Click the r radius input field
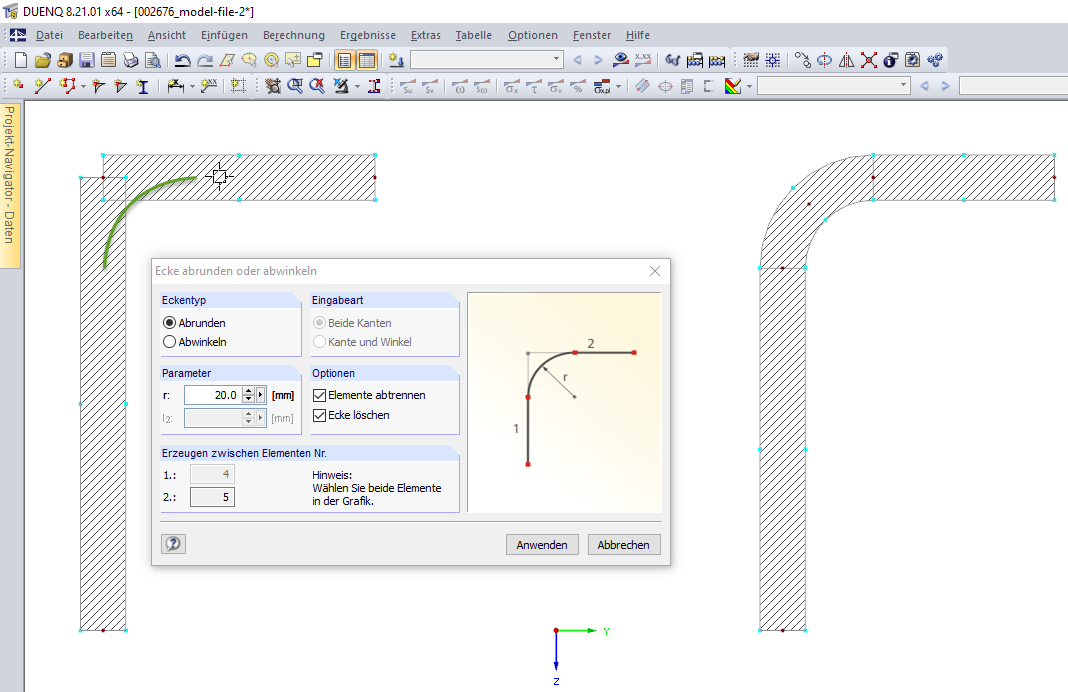Screen dimensions: 1068x692 tap(213, 395)
